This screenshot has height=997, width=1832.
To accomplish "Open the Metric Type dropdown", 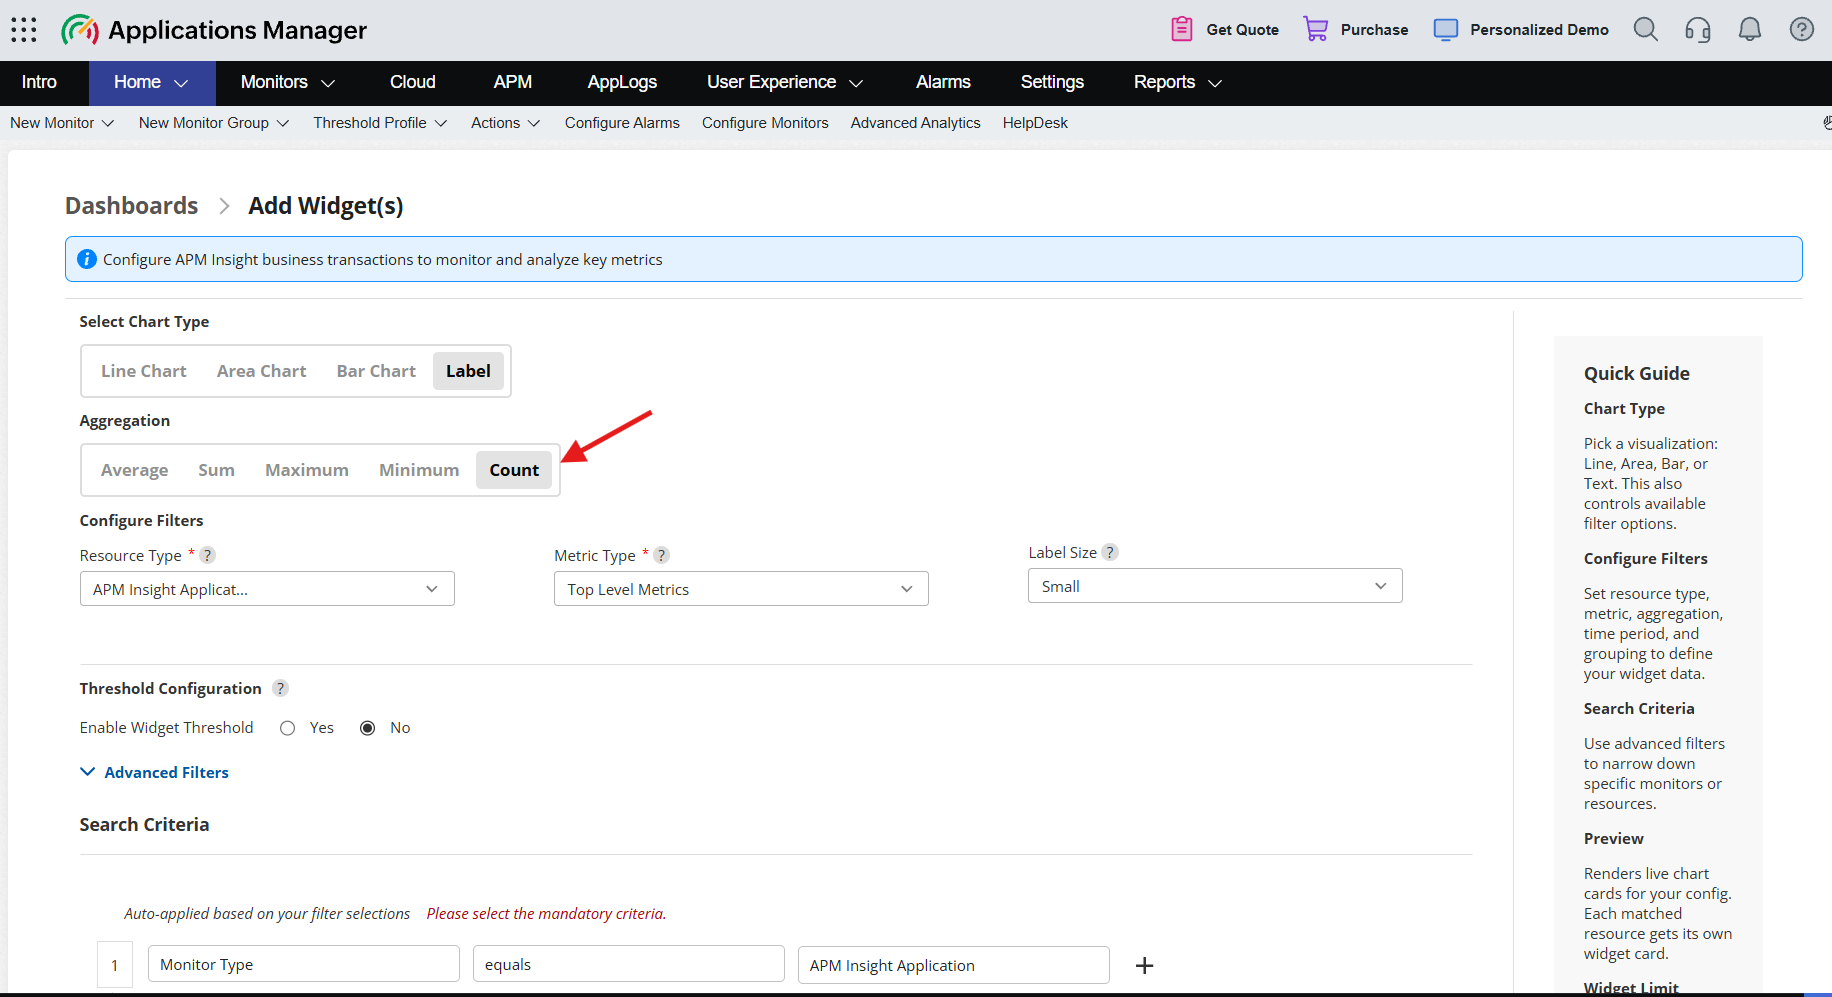I will pyautogui.click(x=741, y=589).
